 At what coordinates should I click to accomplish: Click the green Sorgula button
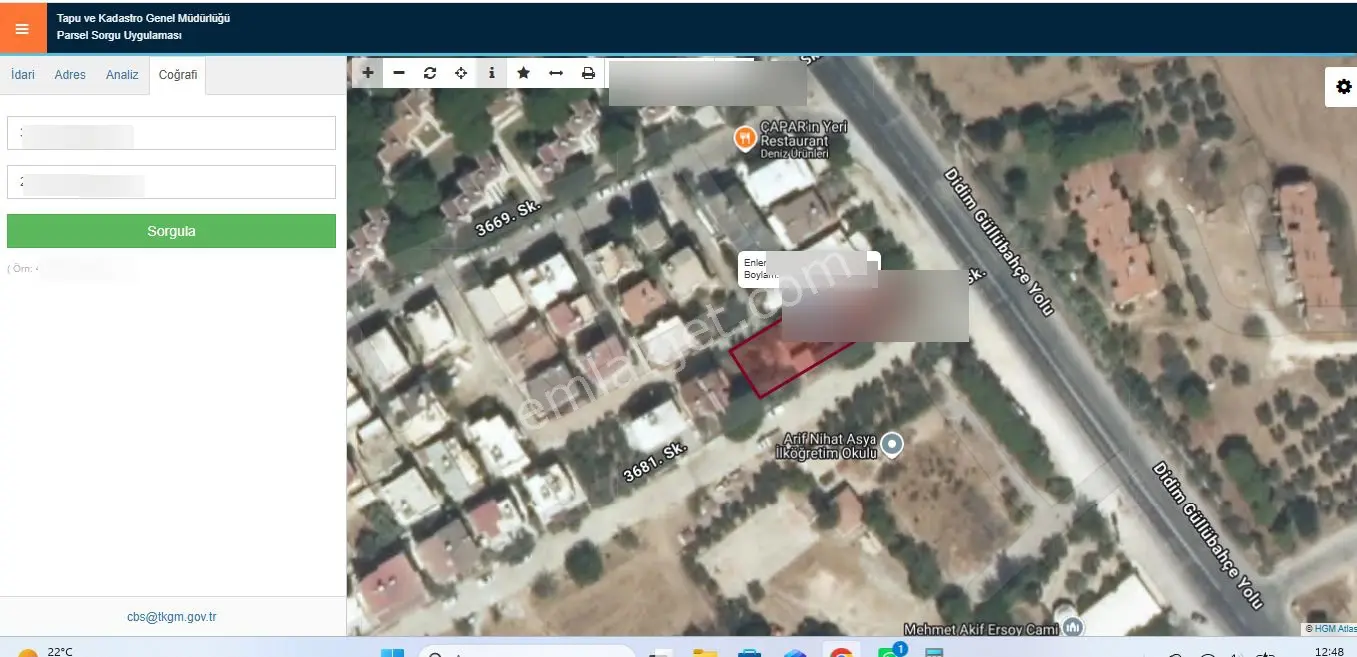(x=171, y=231)
